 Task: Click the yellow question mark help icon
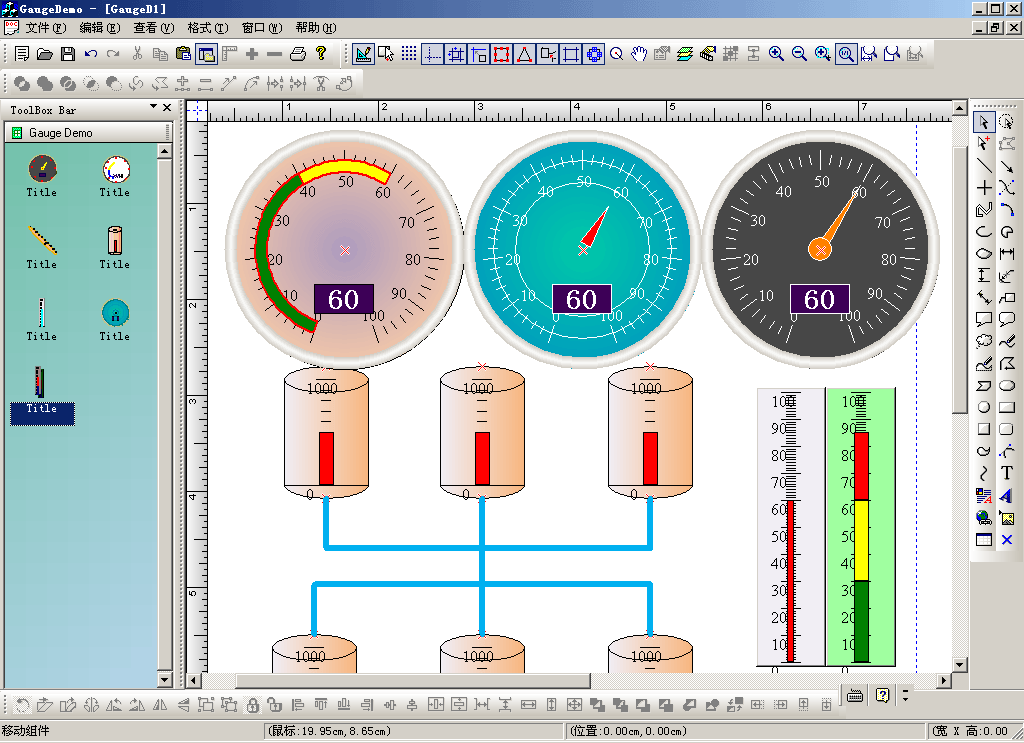321,54
